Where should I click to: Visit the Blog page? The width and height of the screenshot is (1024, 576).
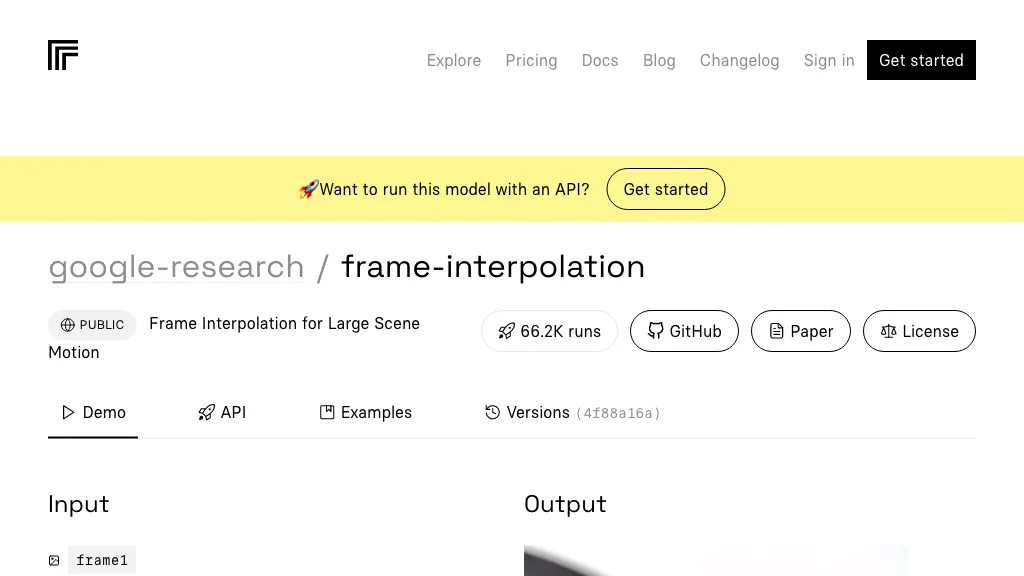659,60
